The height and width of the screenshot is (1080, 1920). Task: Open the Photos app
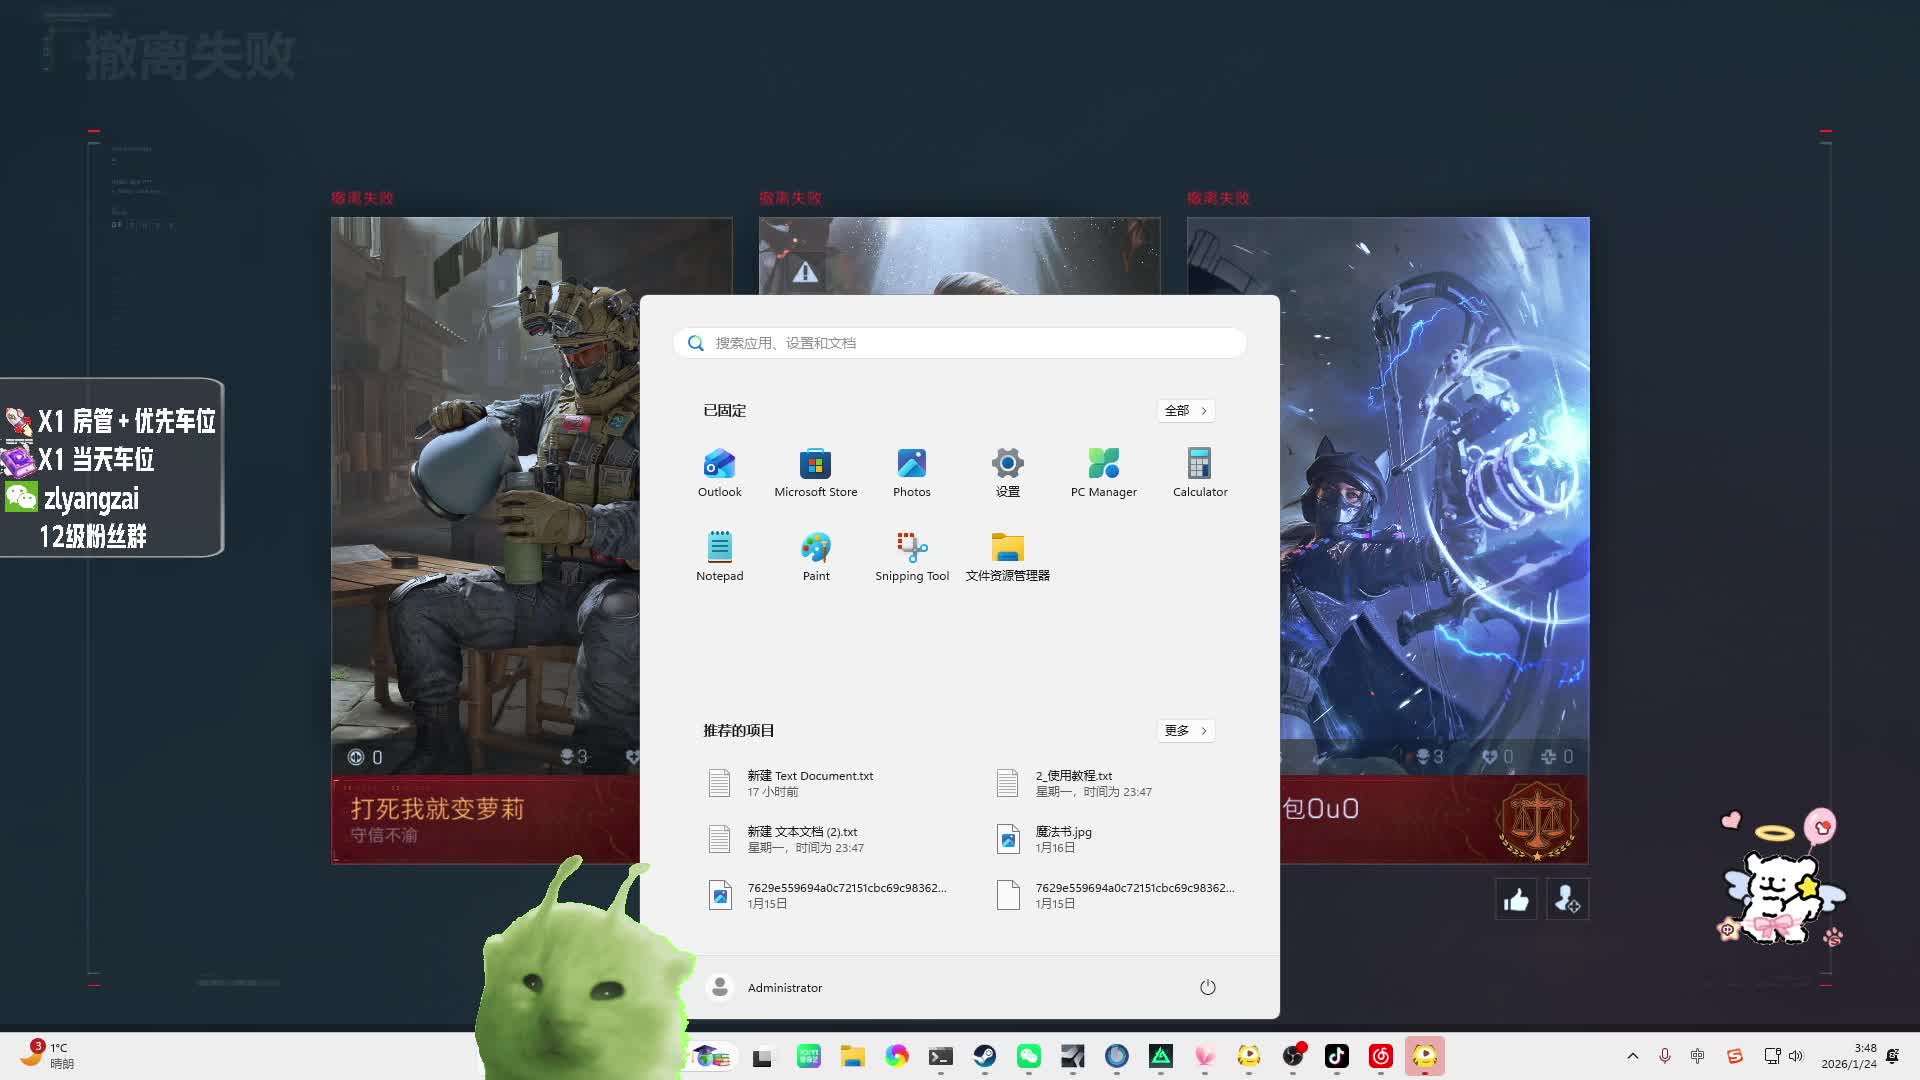pyautogui.click(x=911, y=472)
